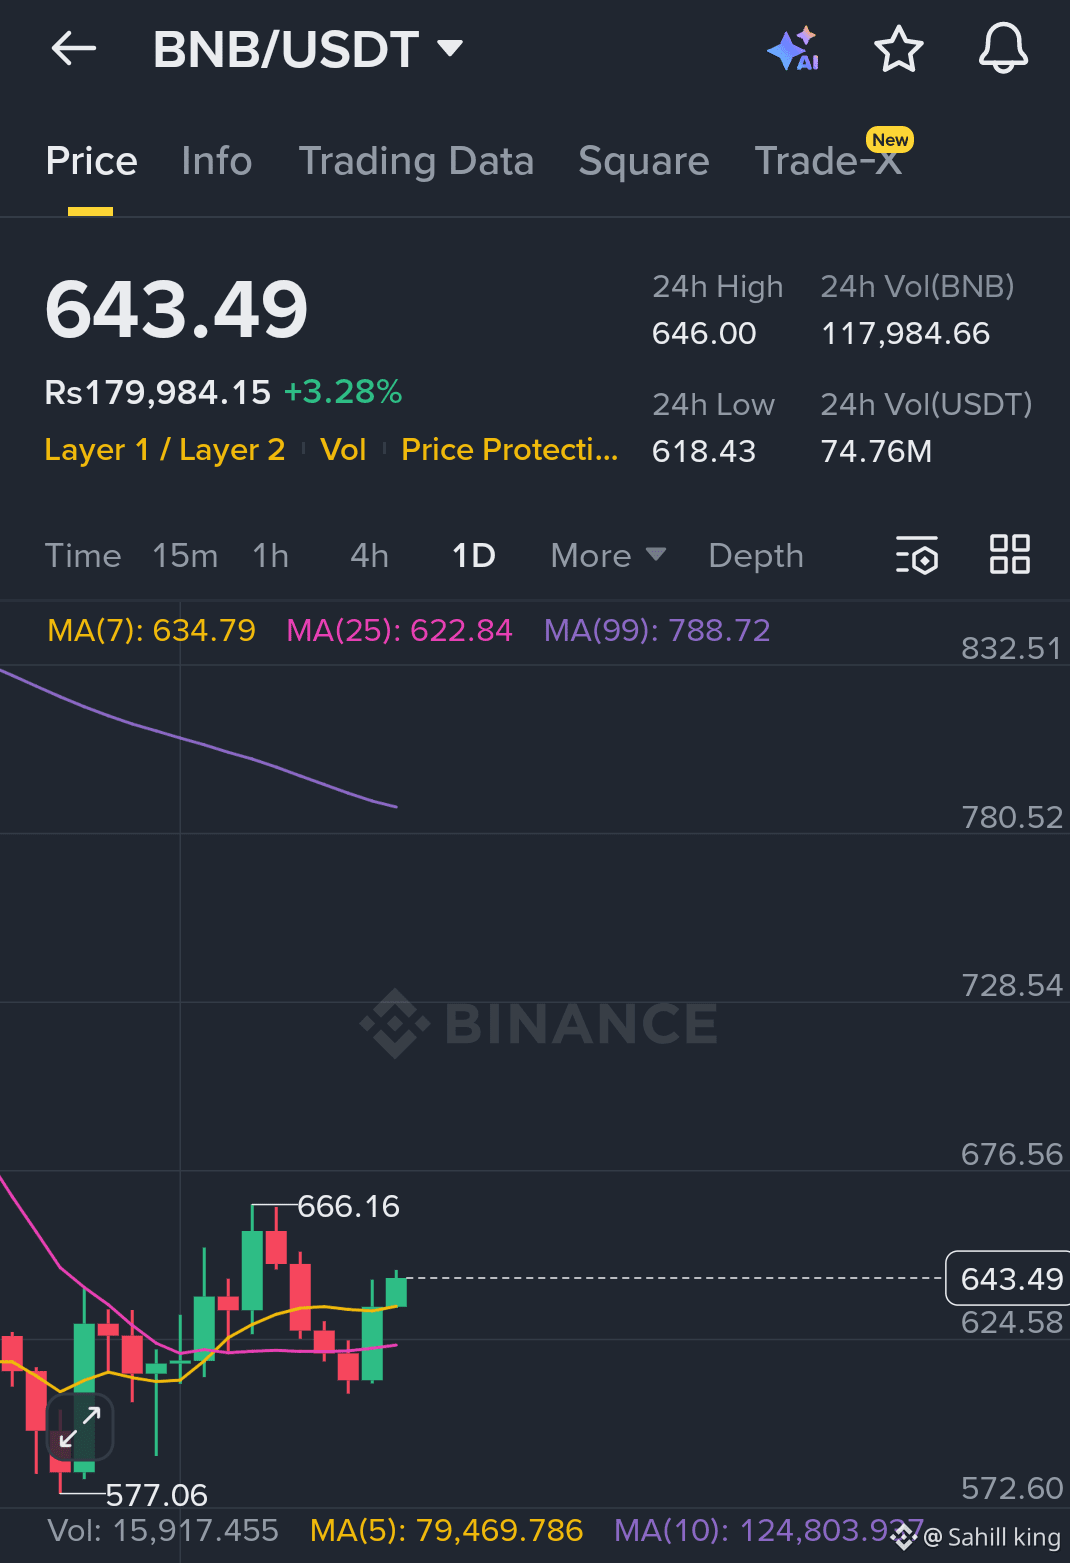This screenshot has height=1563, width=1070.
Task: Tap the MA(7): 634.79 indicator label
Action: (x=151, y=630)
